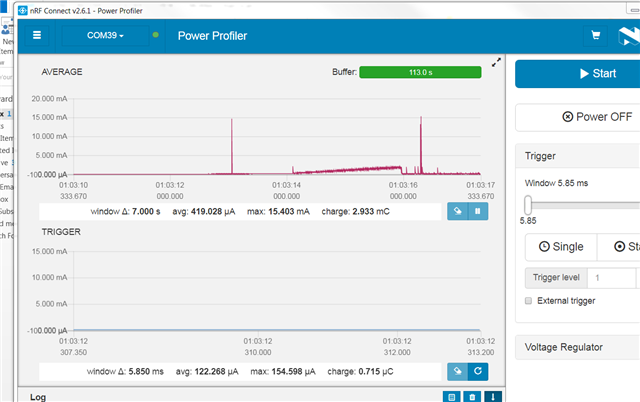
Task: Open the log file icon button
Action: tap(451, 397)
